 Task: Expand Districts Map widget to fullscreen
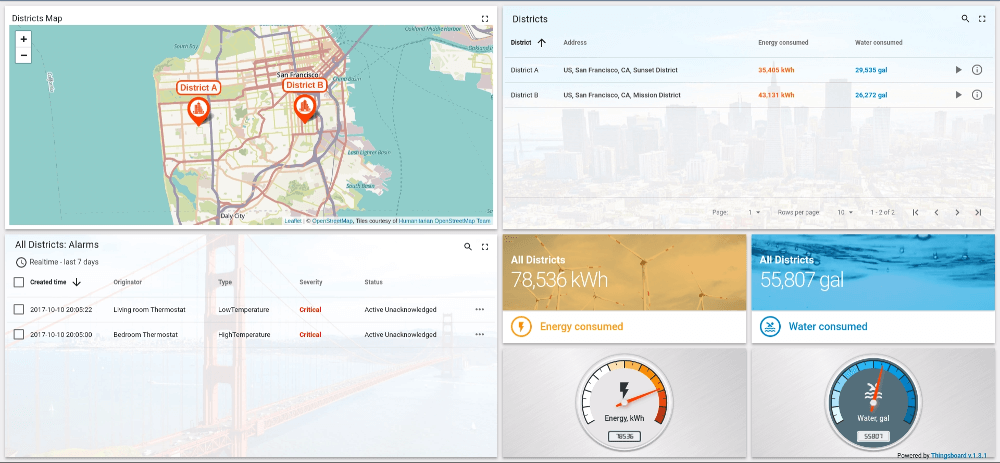(x=485, y=18)
